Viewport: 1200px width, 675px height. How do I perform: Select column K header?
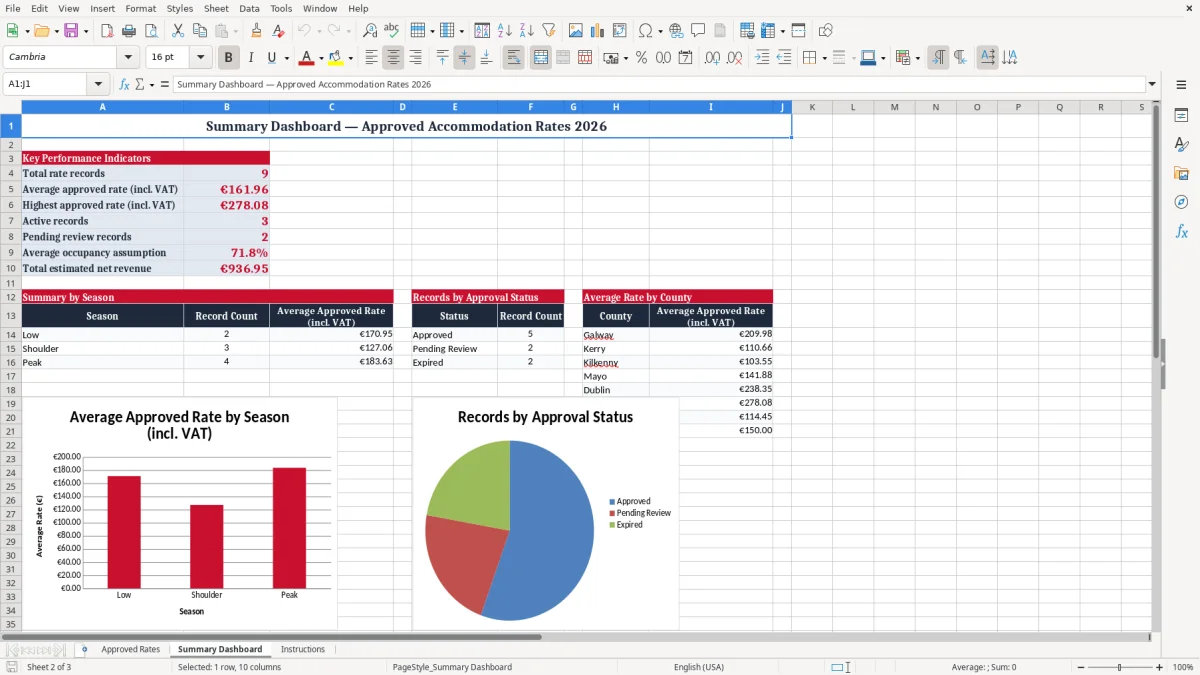click(811, 107)
